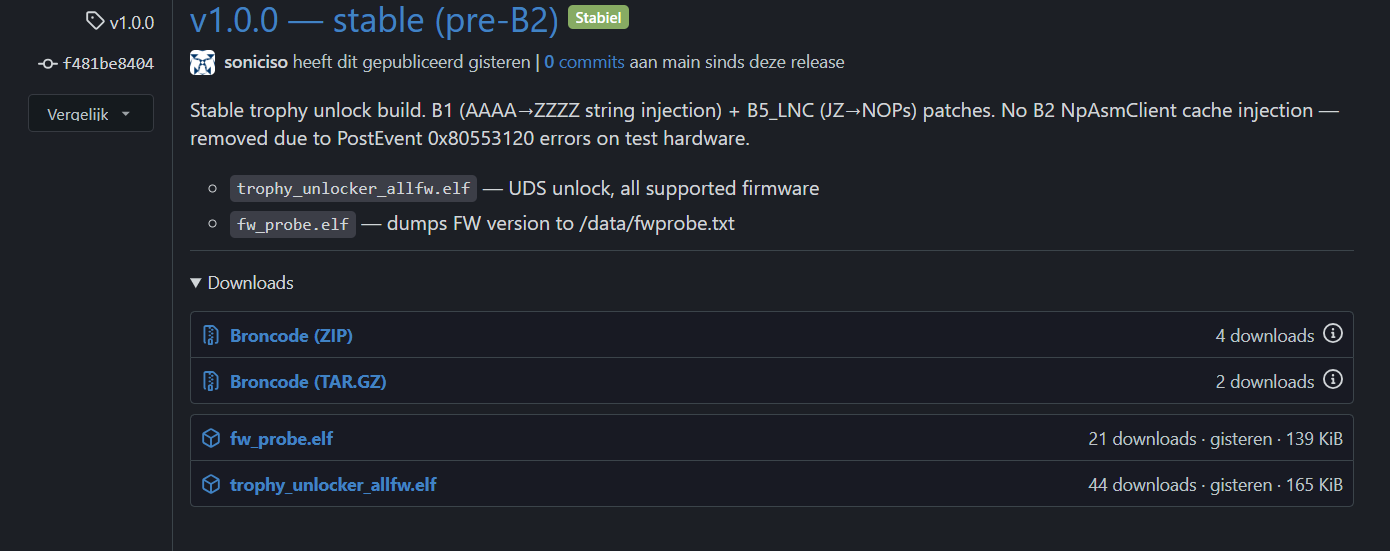This screenshot has width=1390, height=551.
Task: Click the package icon beside trophy_unlocker_allfw.elf
Action: coord(211,484)
